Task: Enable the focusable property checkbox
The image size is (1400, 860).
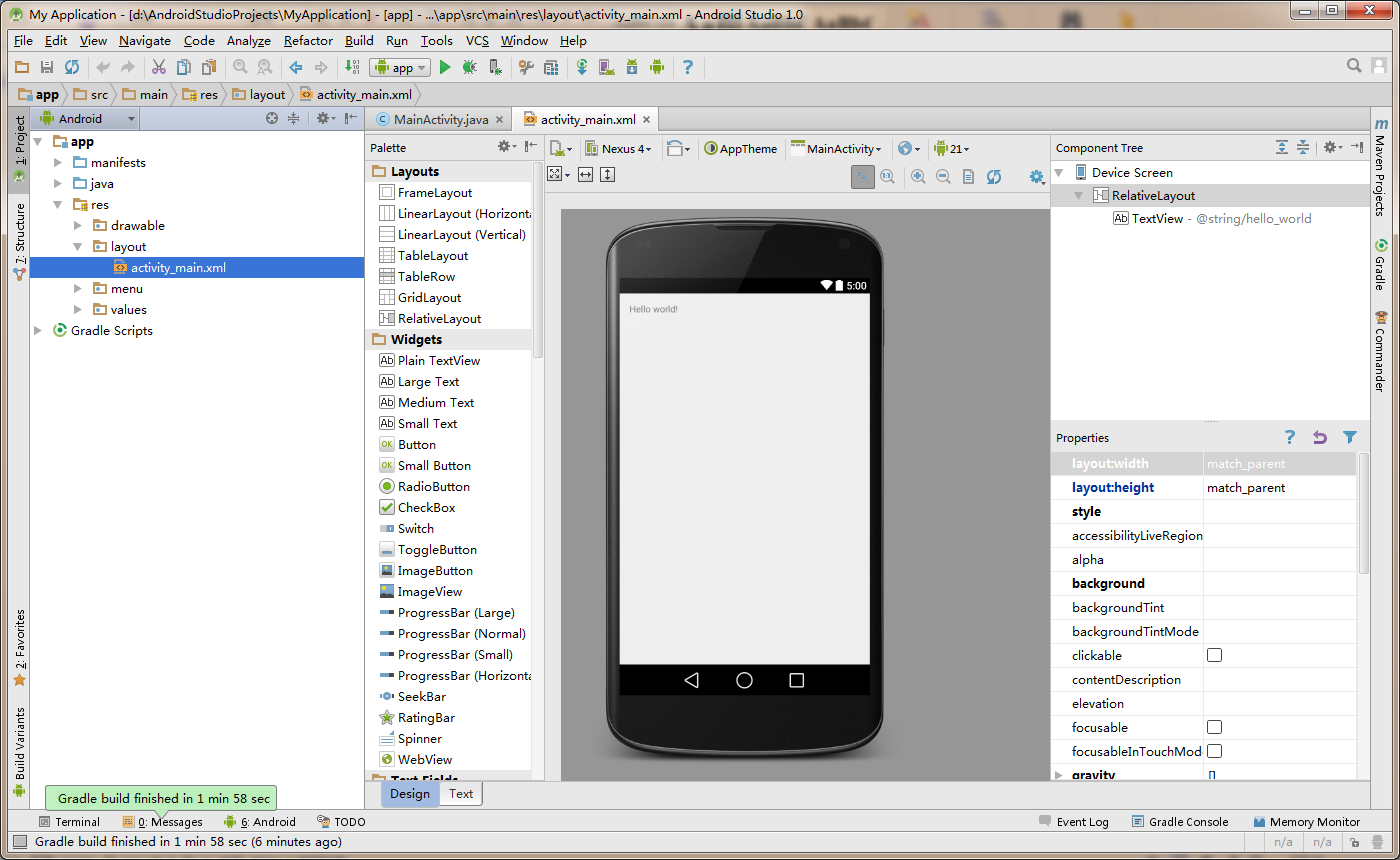Action: click(x=1215, y=727)
